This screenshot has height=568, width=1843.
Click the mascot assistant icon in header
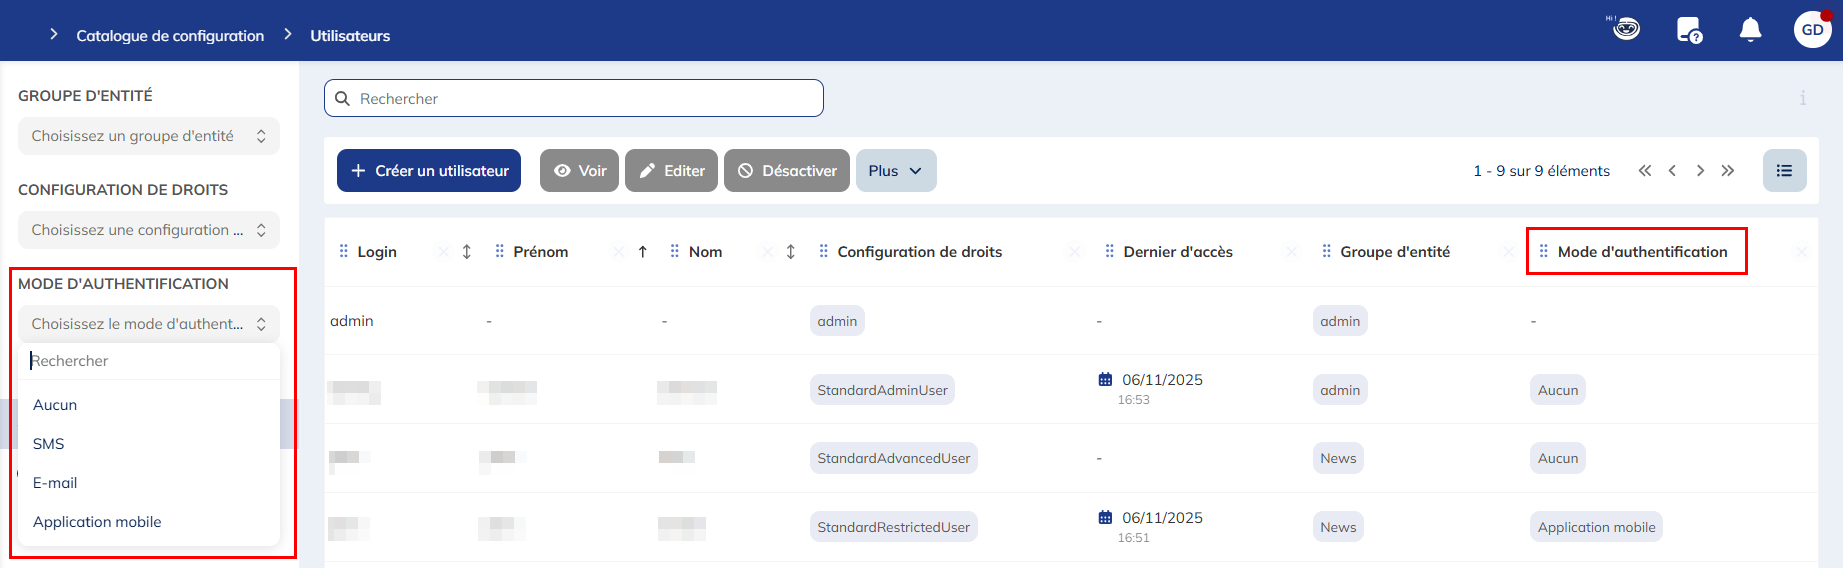(1626, 28)
